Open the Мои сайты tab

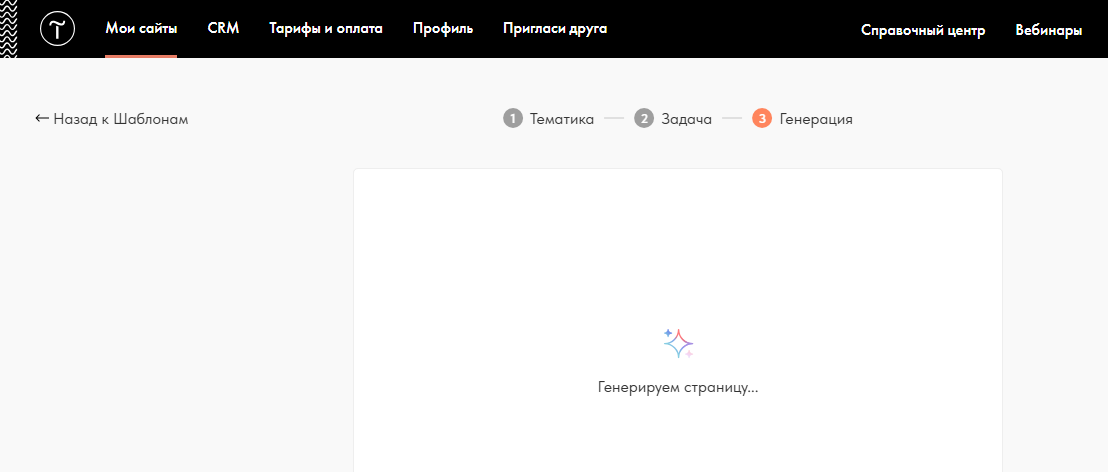[x=141, y=29]
